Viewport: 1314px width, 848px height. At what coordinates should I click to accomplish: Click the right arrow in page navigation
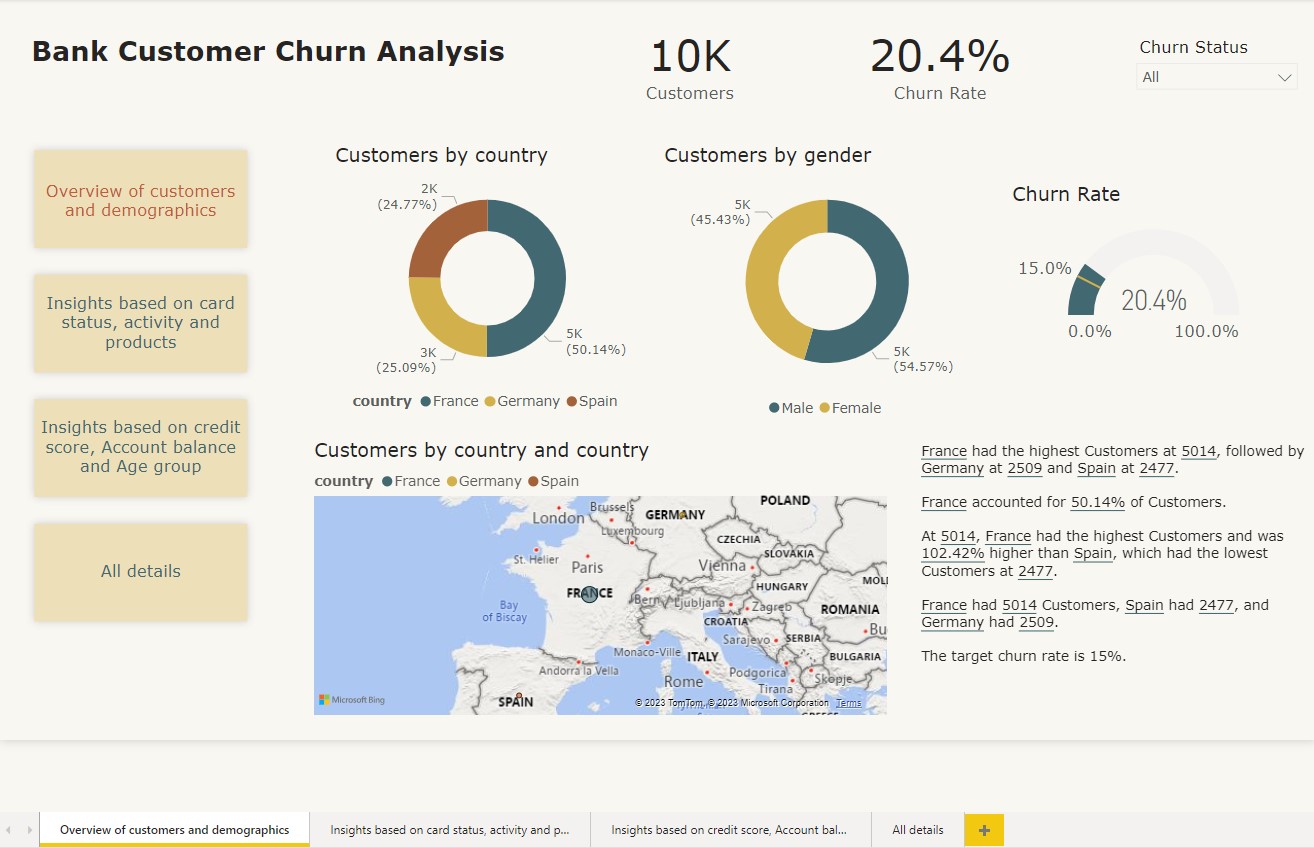tap(30, 829)
